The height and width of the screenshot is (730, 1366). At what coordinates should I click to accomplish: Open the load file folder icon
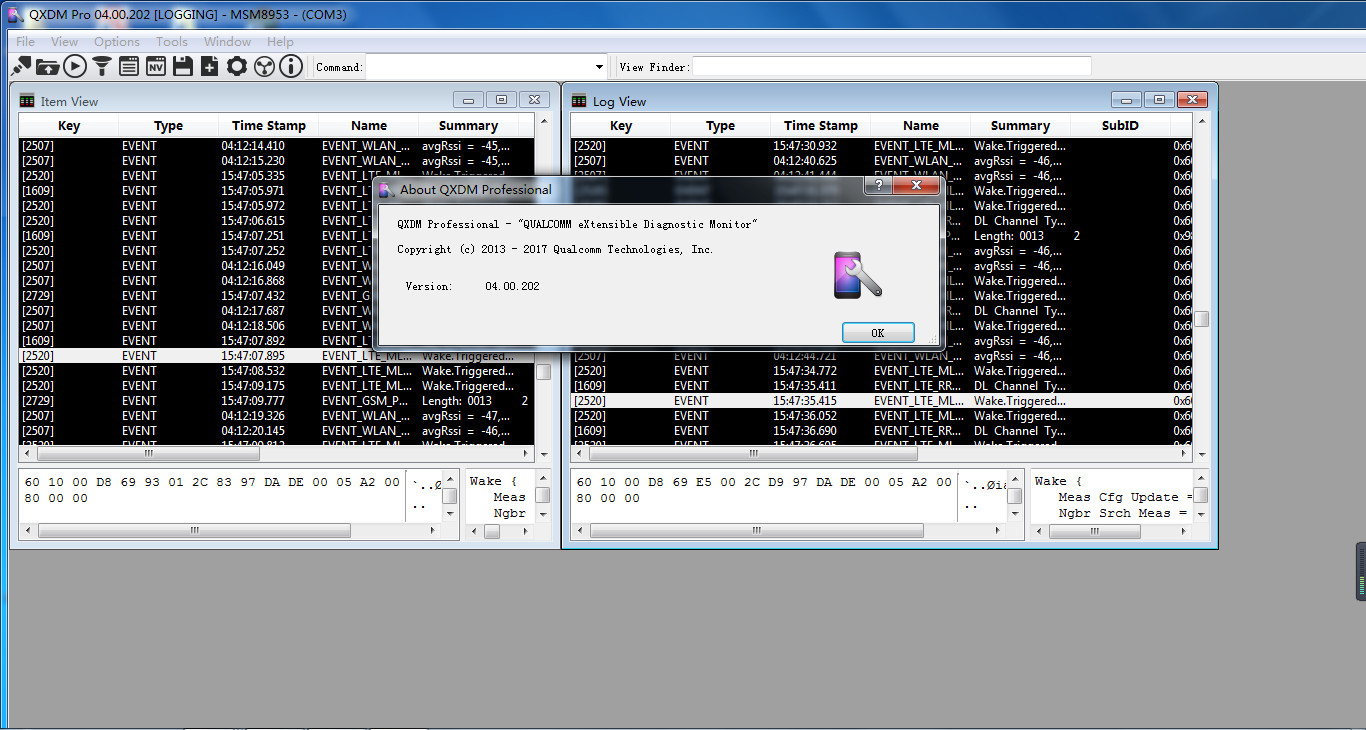(x=47, y=66)
